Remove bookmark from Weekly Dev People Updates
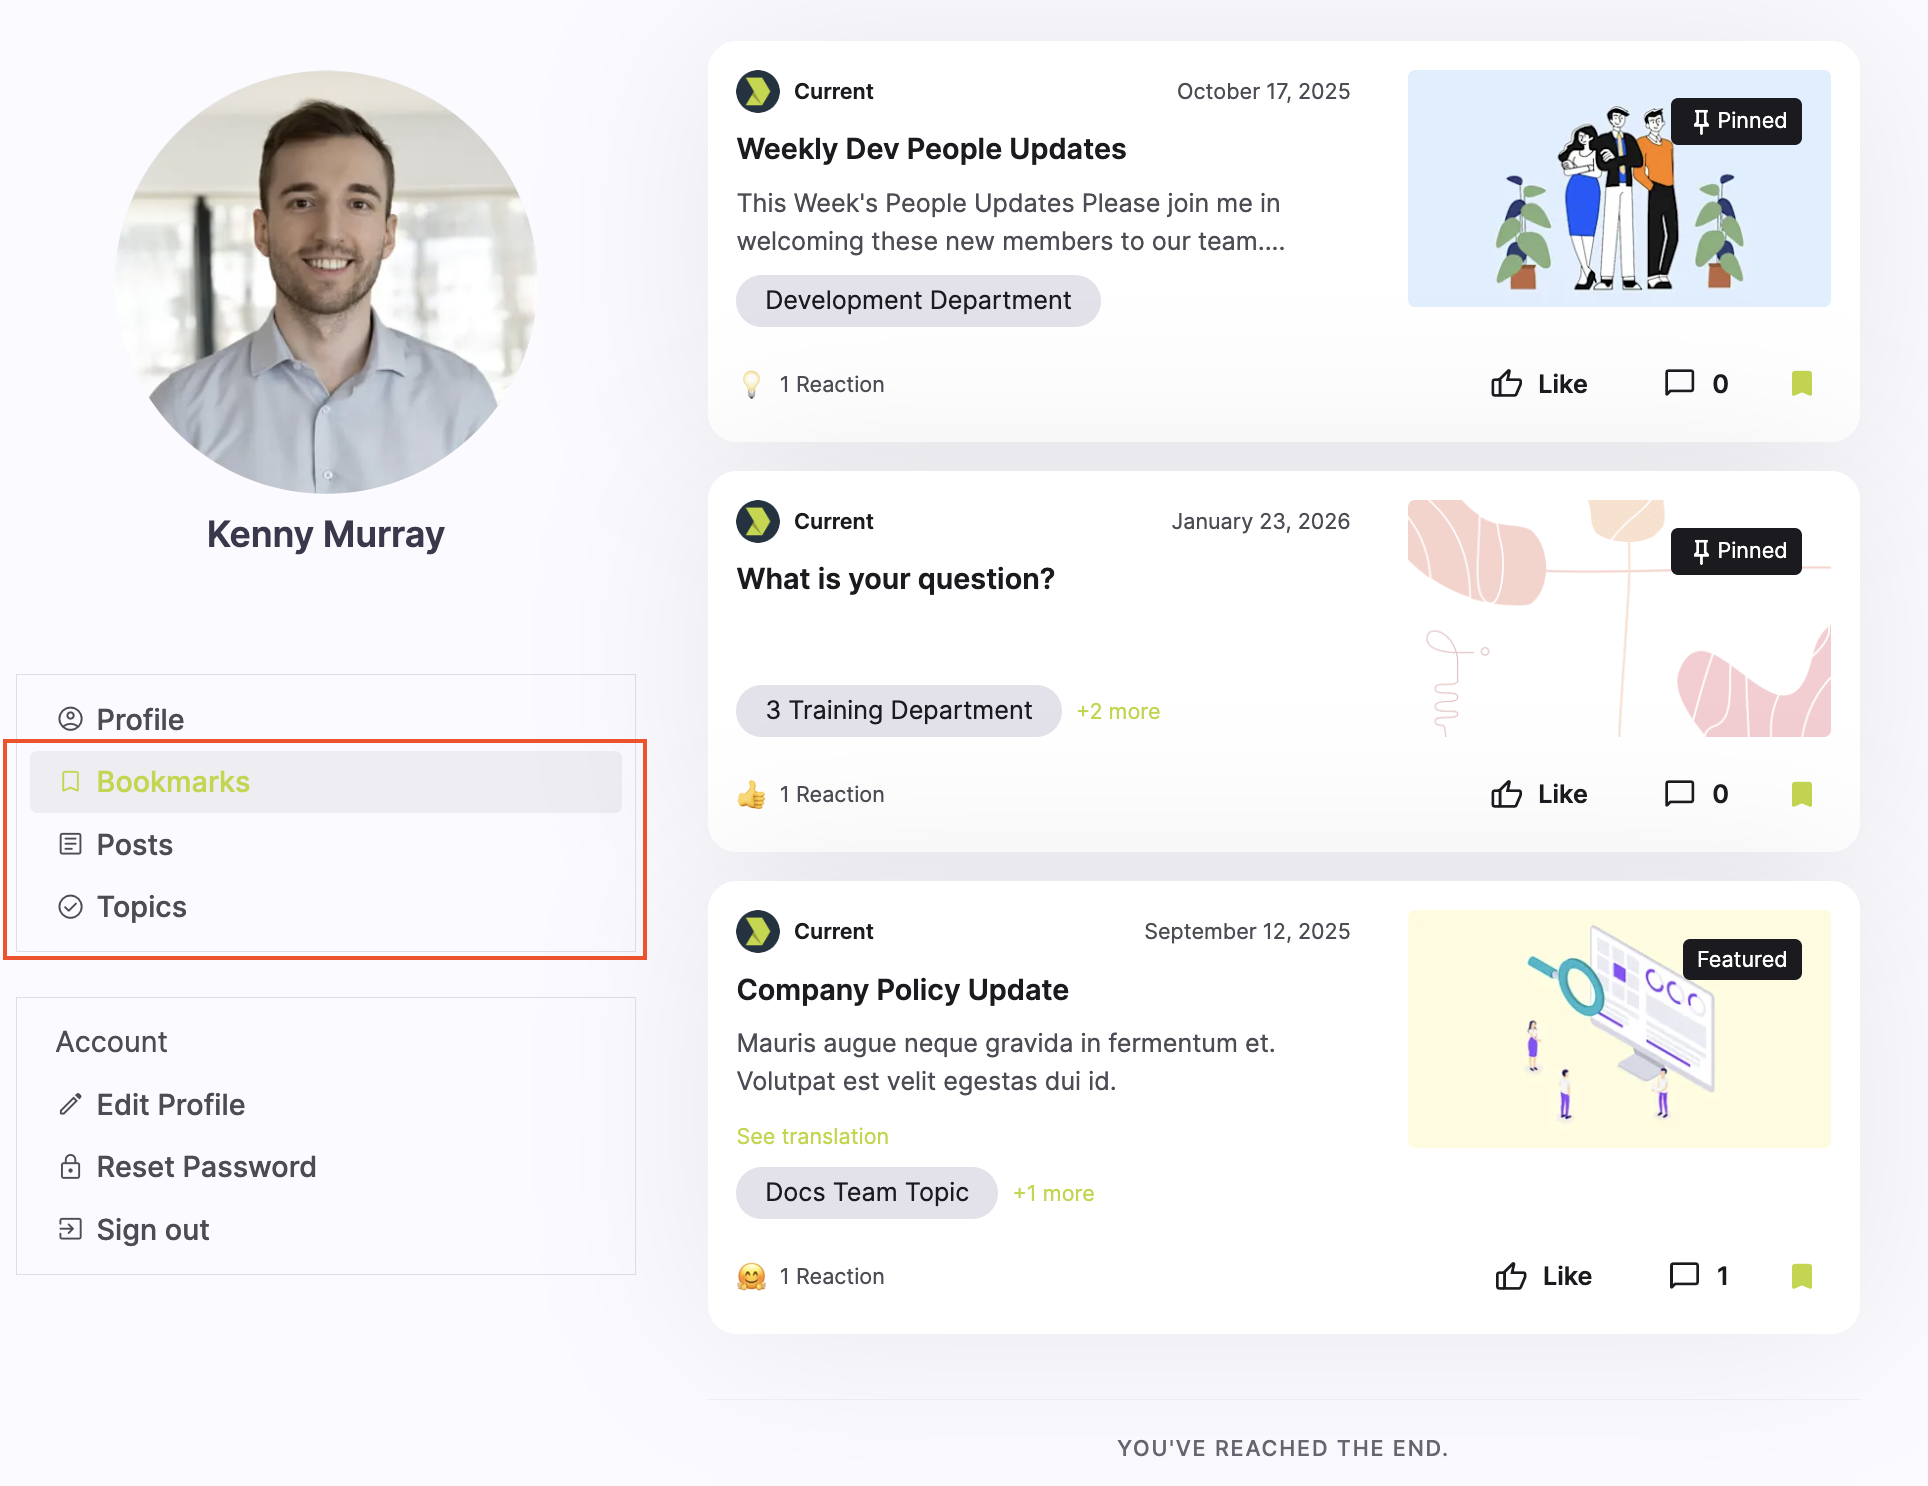 point(1801,384)
